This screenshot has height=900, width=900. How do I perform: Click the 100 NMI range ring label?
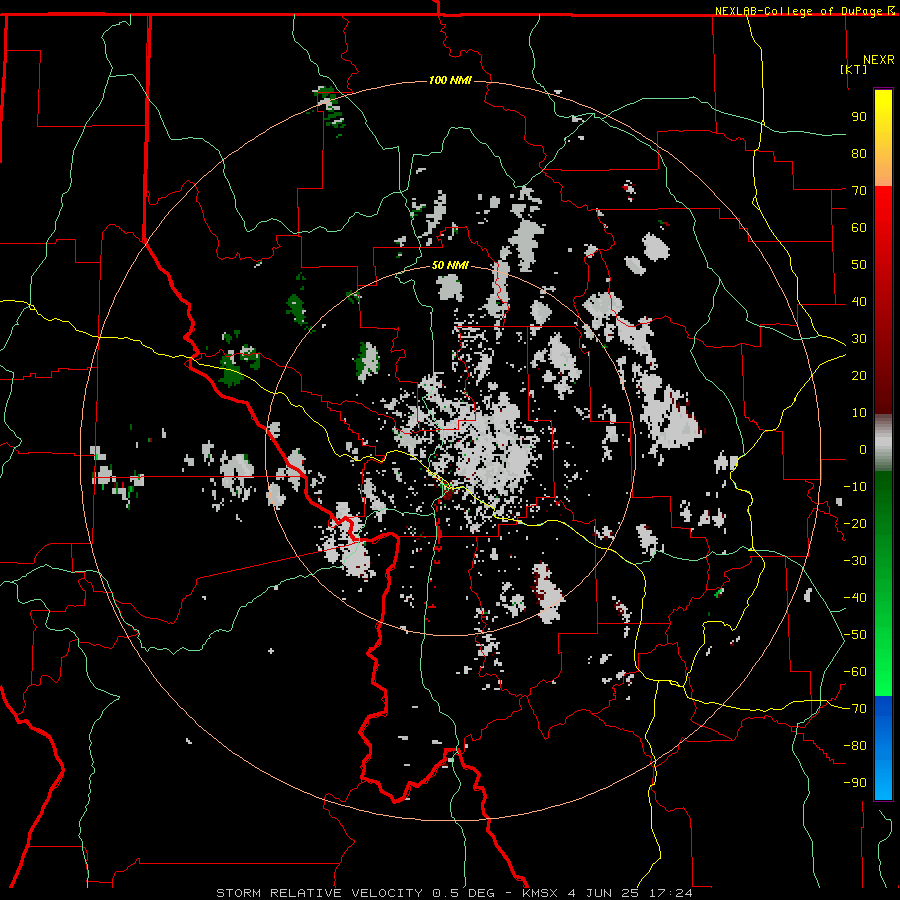450,80
